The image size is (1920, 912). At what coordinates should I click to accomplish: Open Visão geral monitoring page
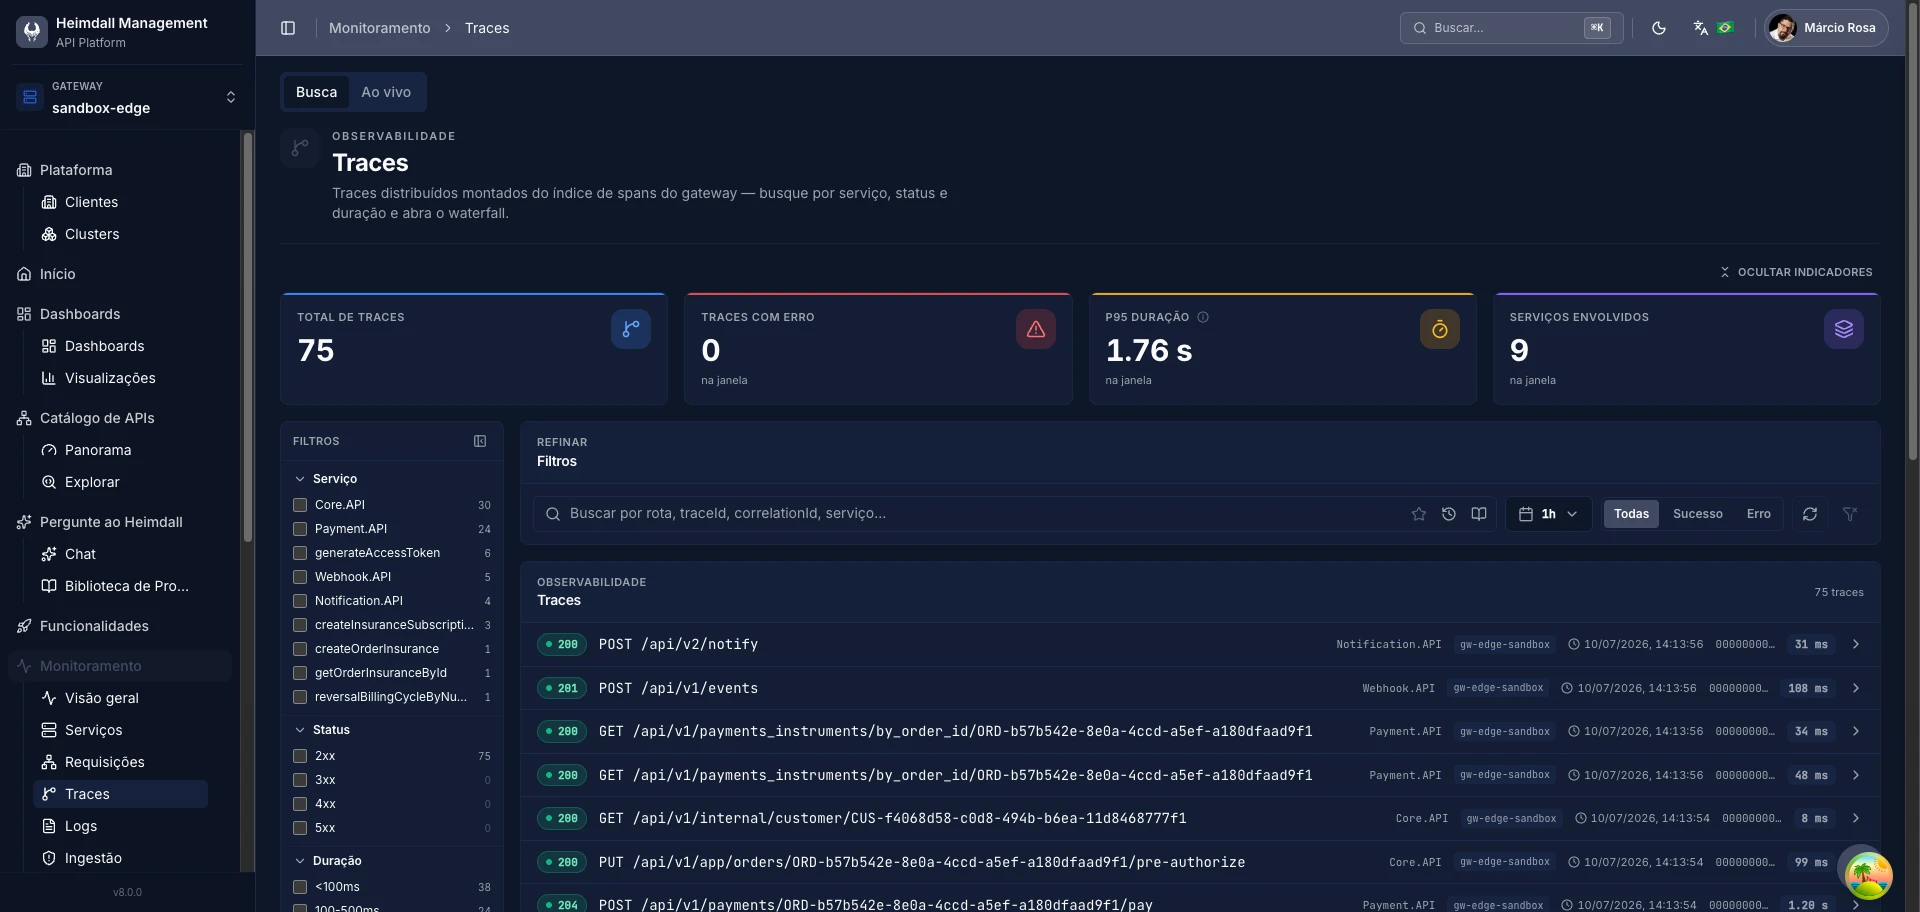[x=101, y=698]
